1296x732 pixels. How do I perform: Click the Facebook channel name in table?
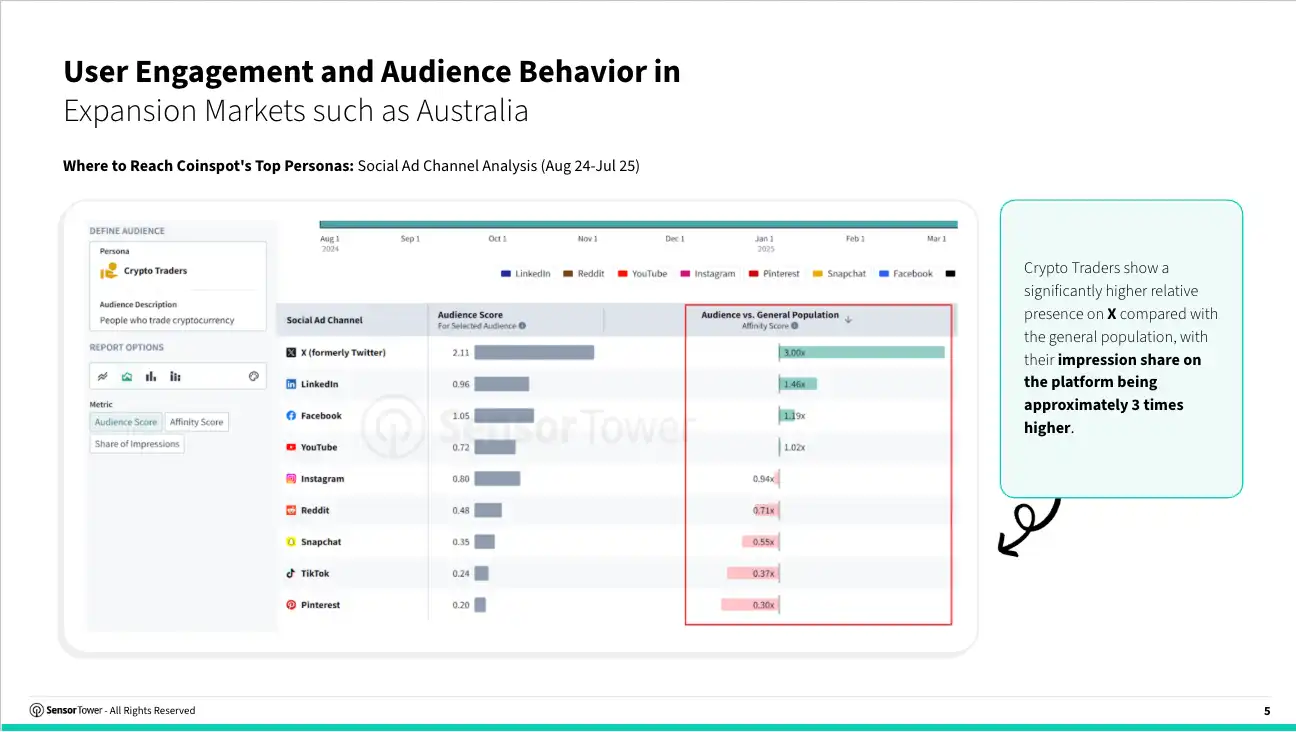[321, 416]
